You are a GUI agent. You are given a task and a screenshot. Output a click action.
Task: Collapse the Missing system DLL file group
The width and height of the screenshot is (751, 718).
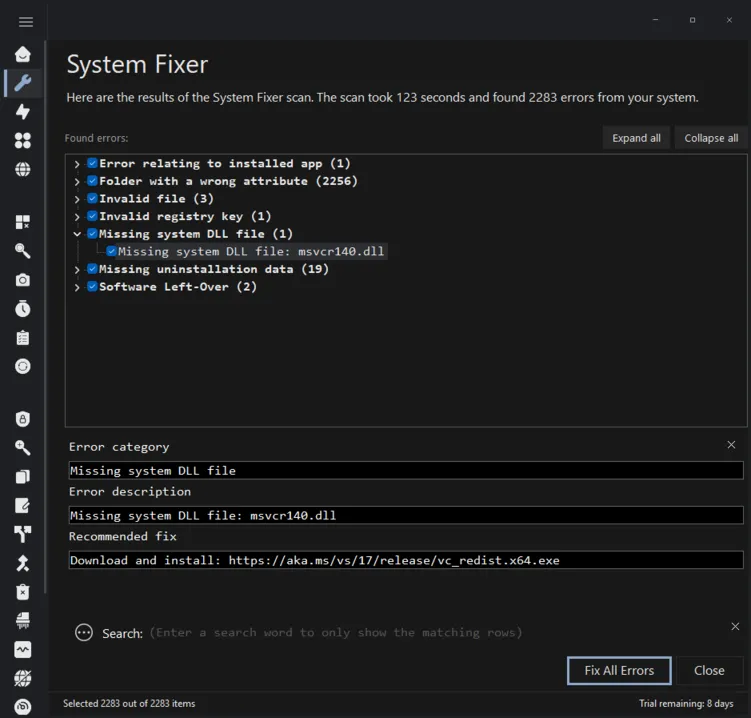point(77,234)
